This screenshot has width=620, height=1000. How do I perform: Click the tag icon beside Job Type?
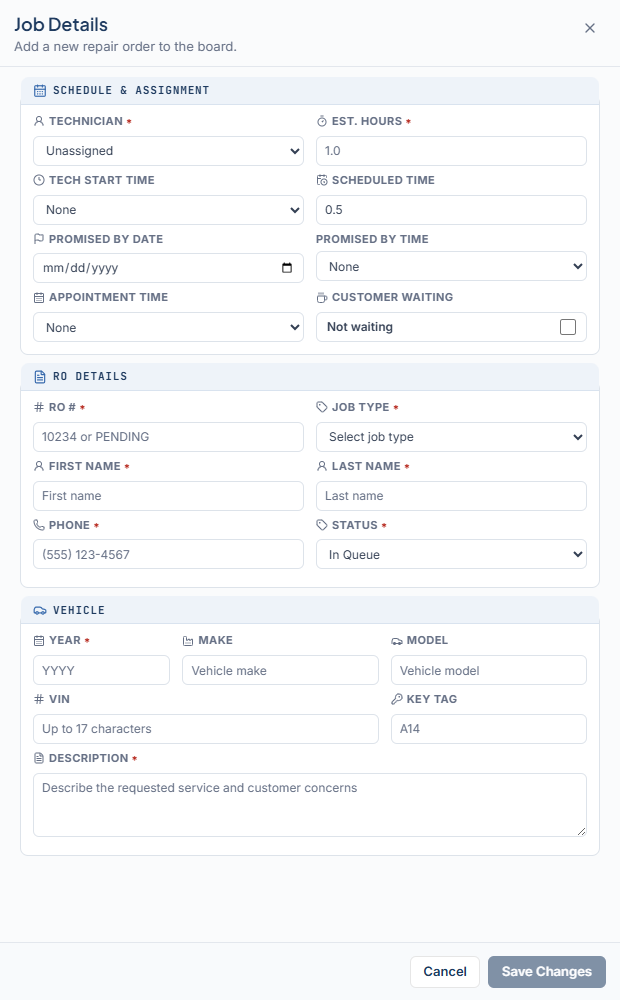321,407
